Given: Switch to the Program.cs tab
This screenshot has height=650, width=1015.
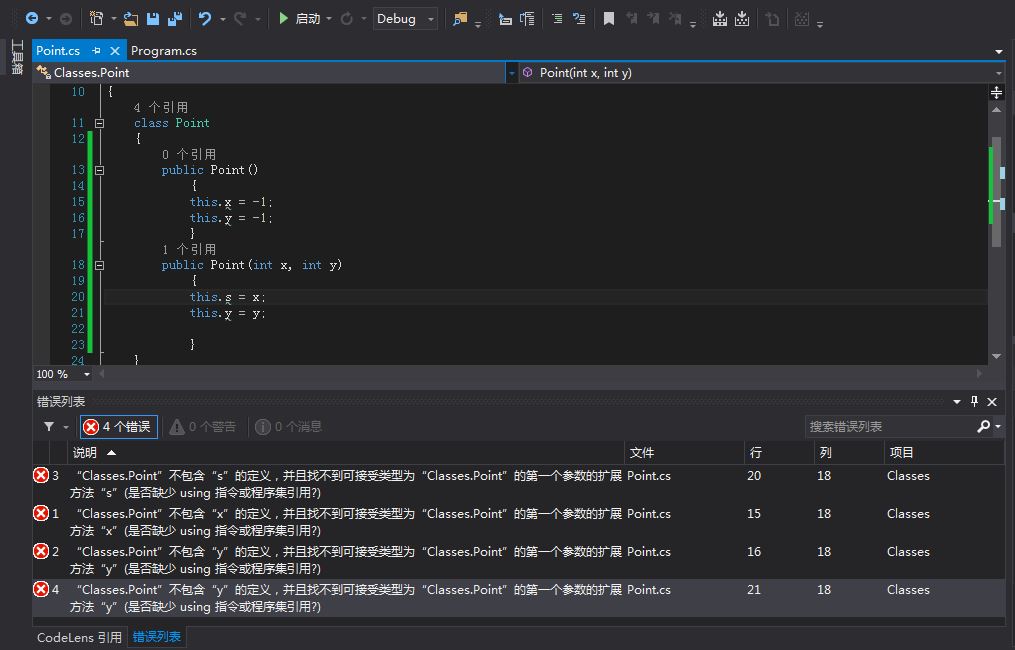Looking at the screenshot, I should 164,50.
